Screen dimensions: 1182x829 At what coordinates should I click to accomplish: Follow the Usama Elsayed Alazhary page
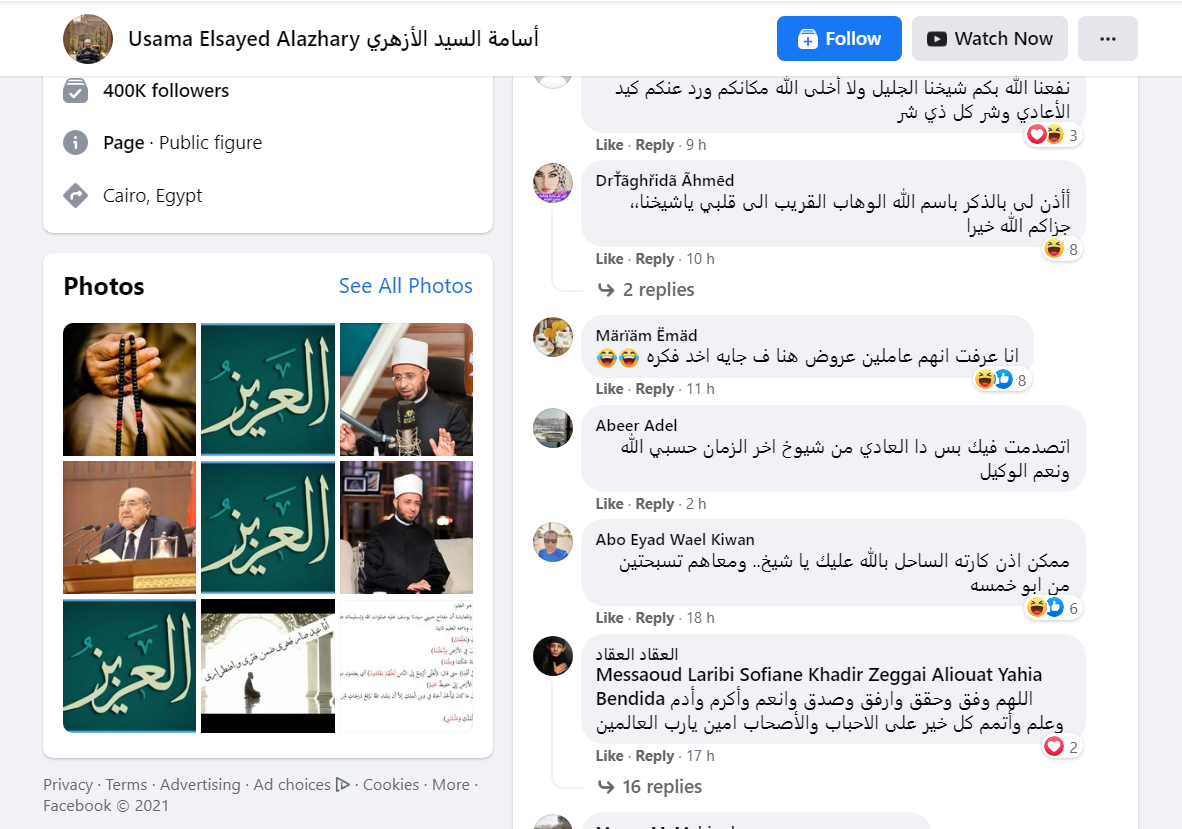[839, 38]
